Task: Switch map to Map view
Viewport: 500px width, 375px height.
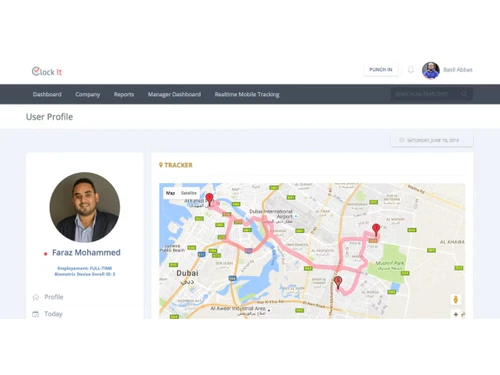Action: tap(170, 193)
